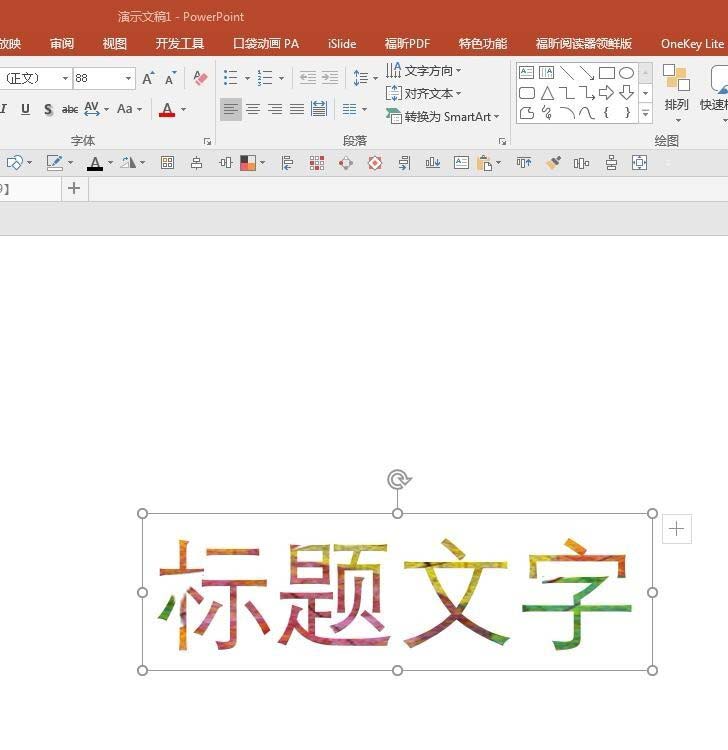Toggle text shadow with the S button

pos(48,110)
